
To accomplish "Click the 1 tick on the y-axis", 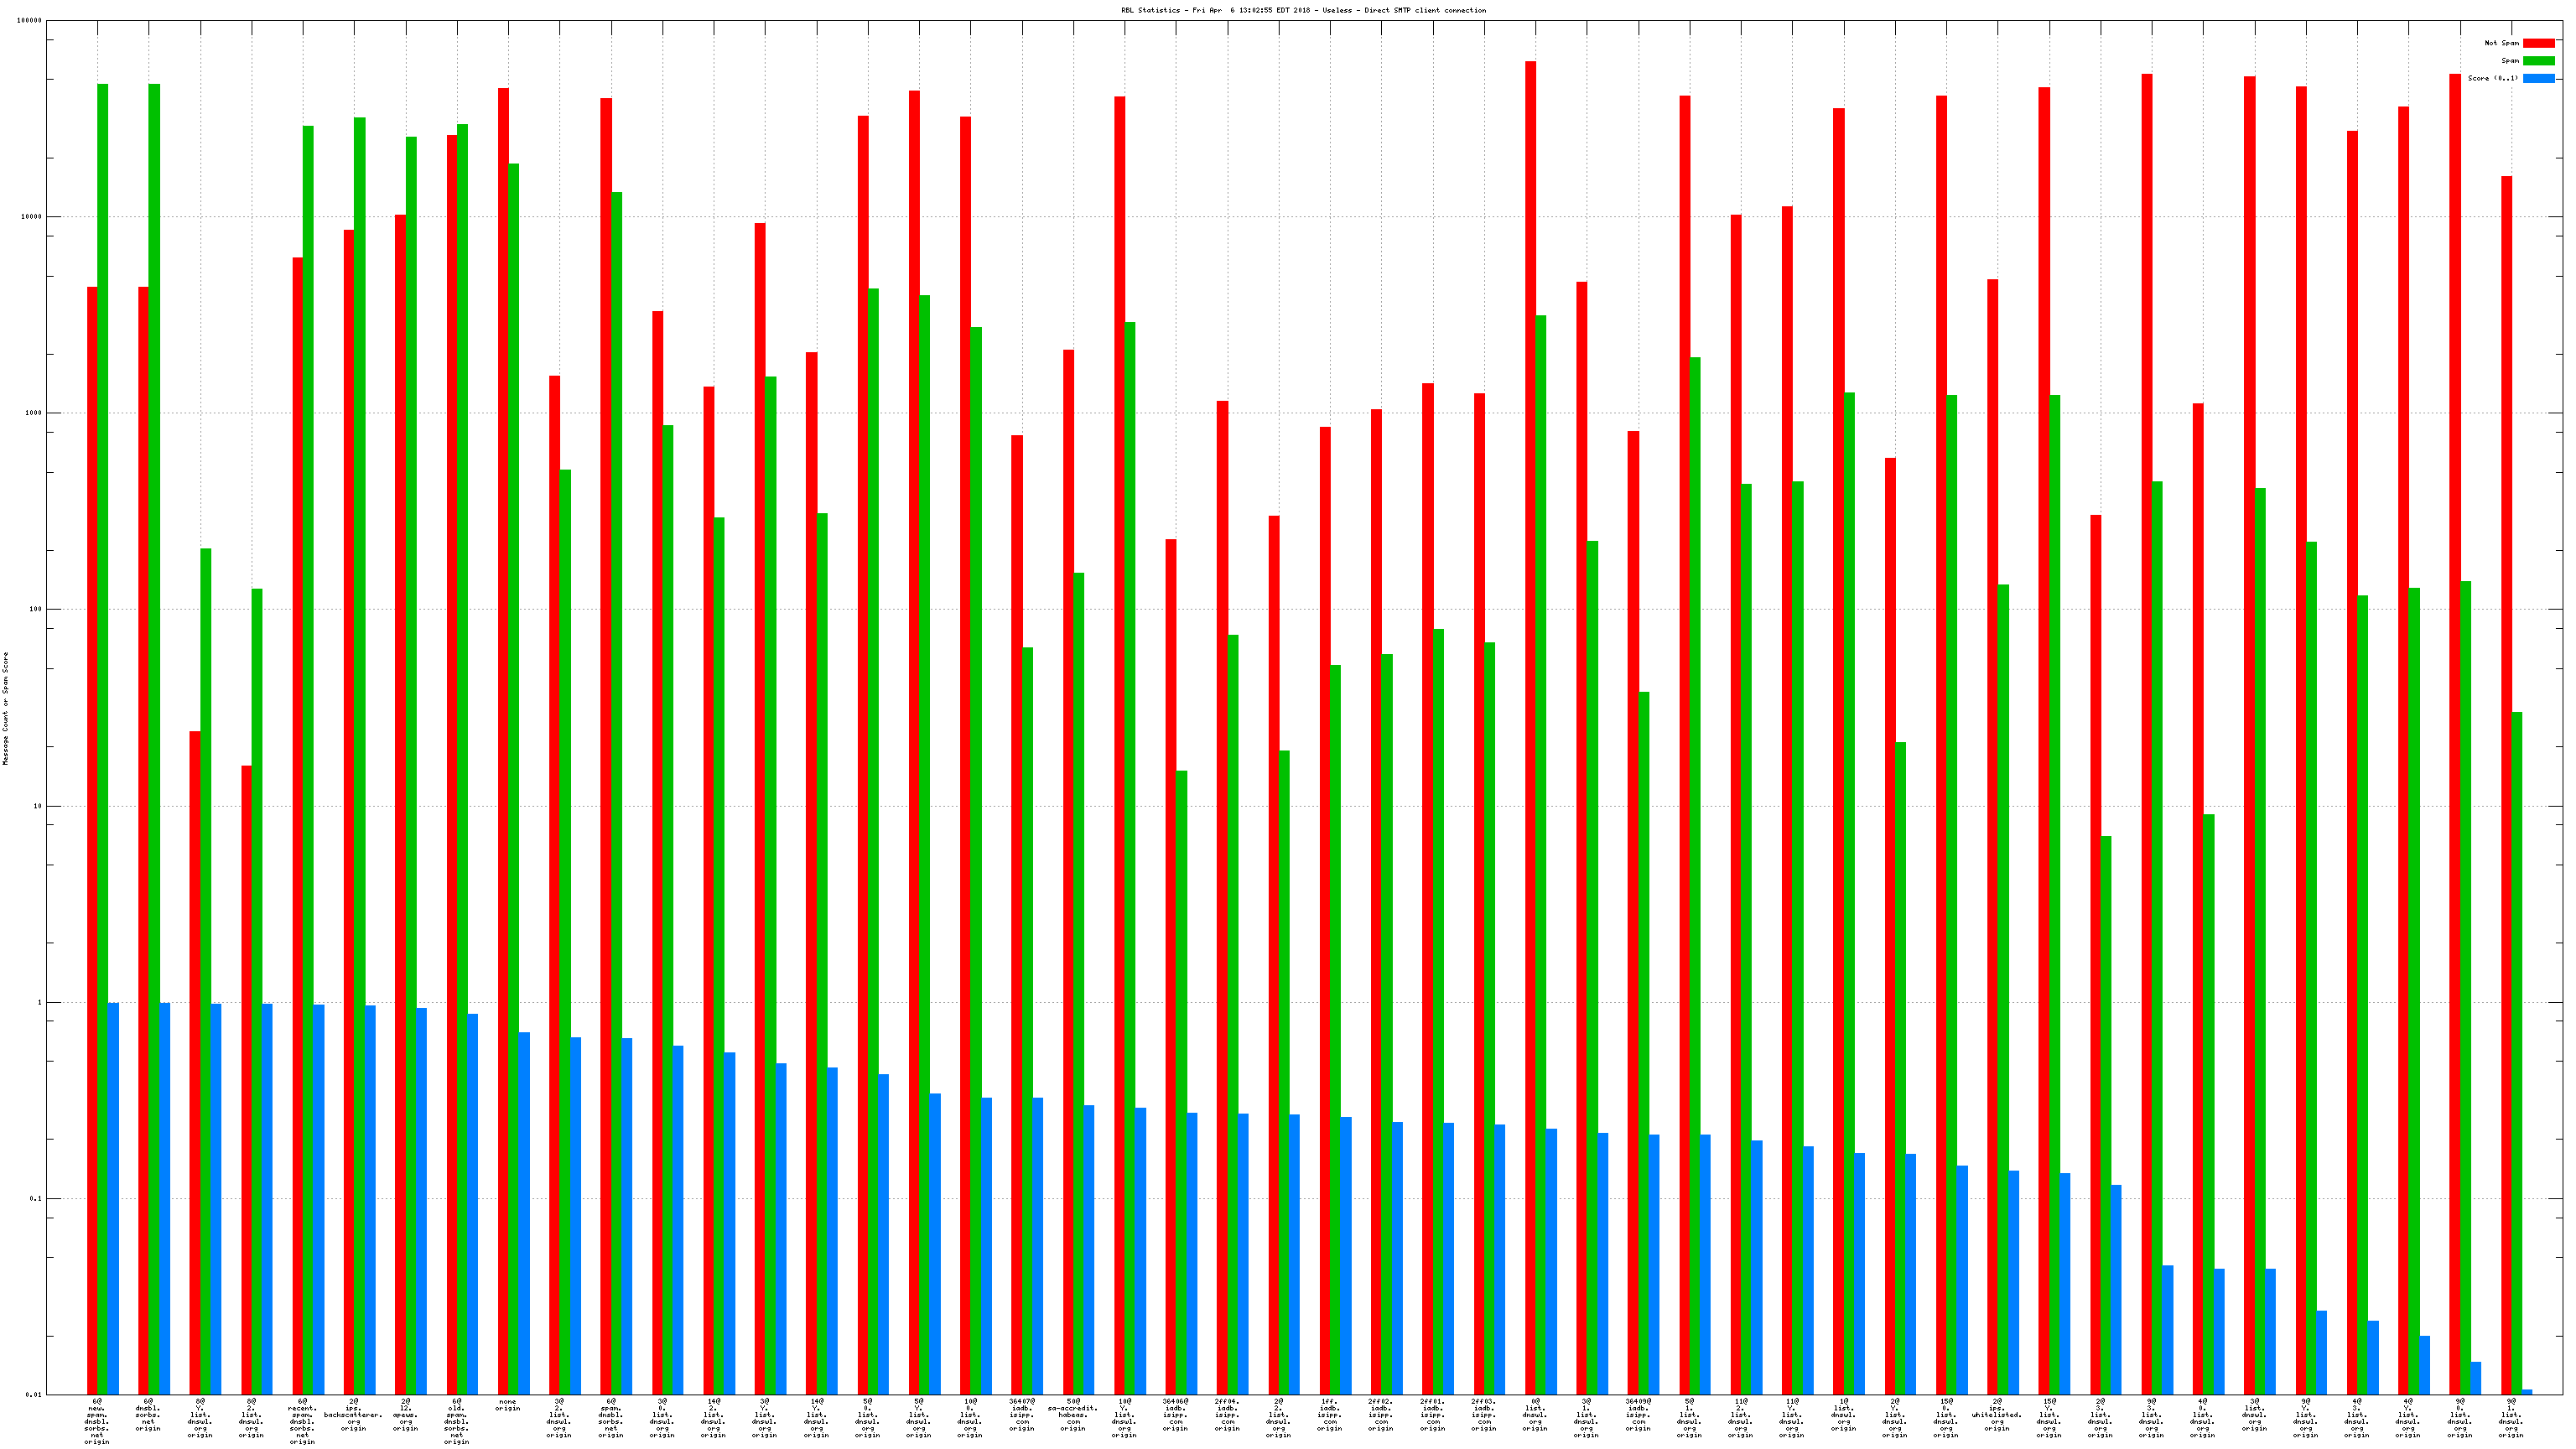I will click(x=41, y=1002).
